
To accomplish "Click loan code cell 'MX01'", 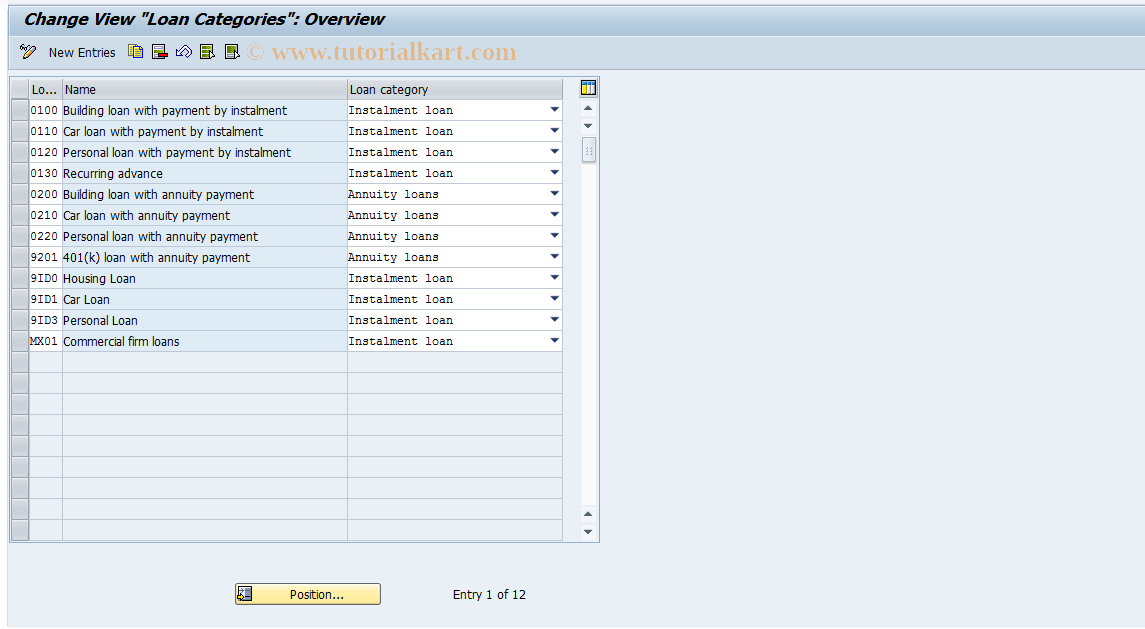I will 45,342.
